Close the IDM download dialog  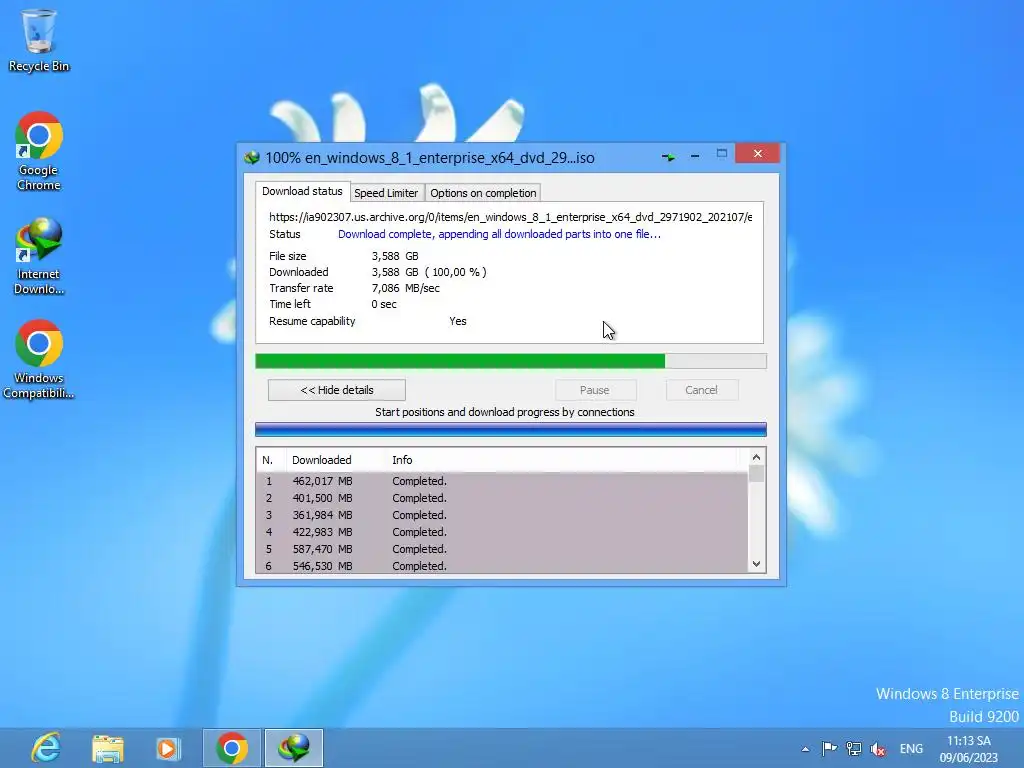(x=757, y=153)
